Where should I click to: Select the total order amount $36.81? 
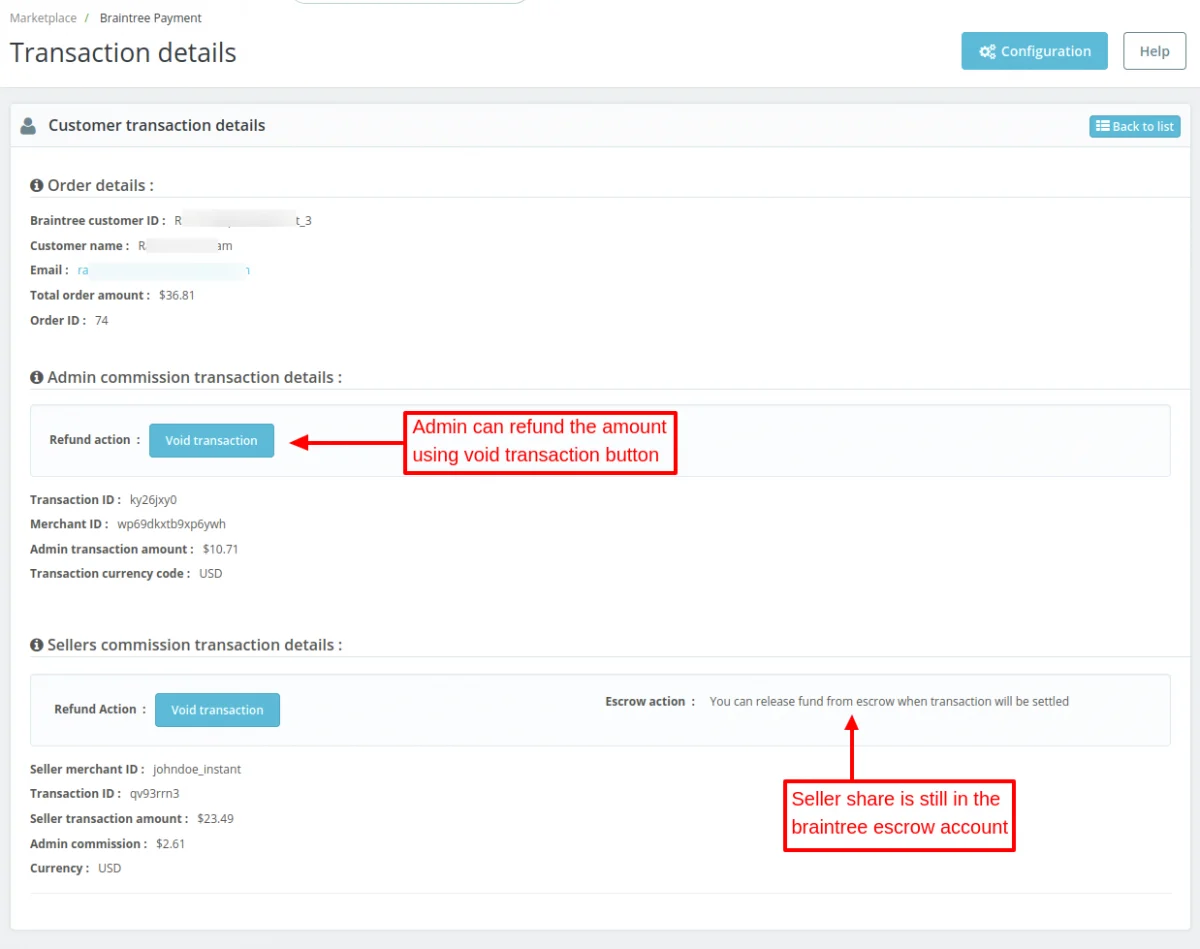(175, 295)
